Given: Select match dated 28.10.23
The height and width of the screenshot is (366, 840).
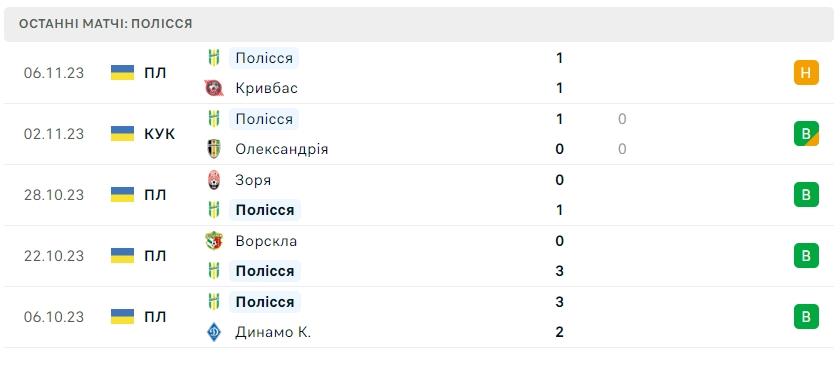Looking at the screenshot, I should (x=420, y=195).
